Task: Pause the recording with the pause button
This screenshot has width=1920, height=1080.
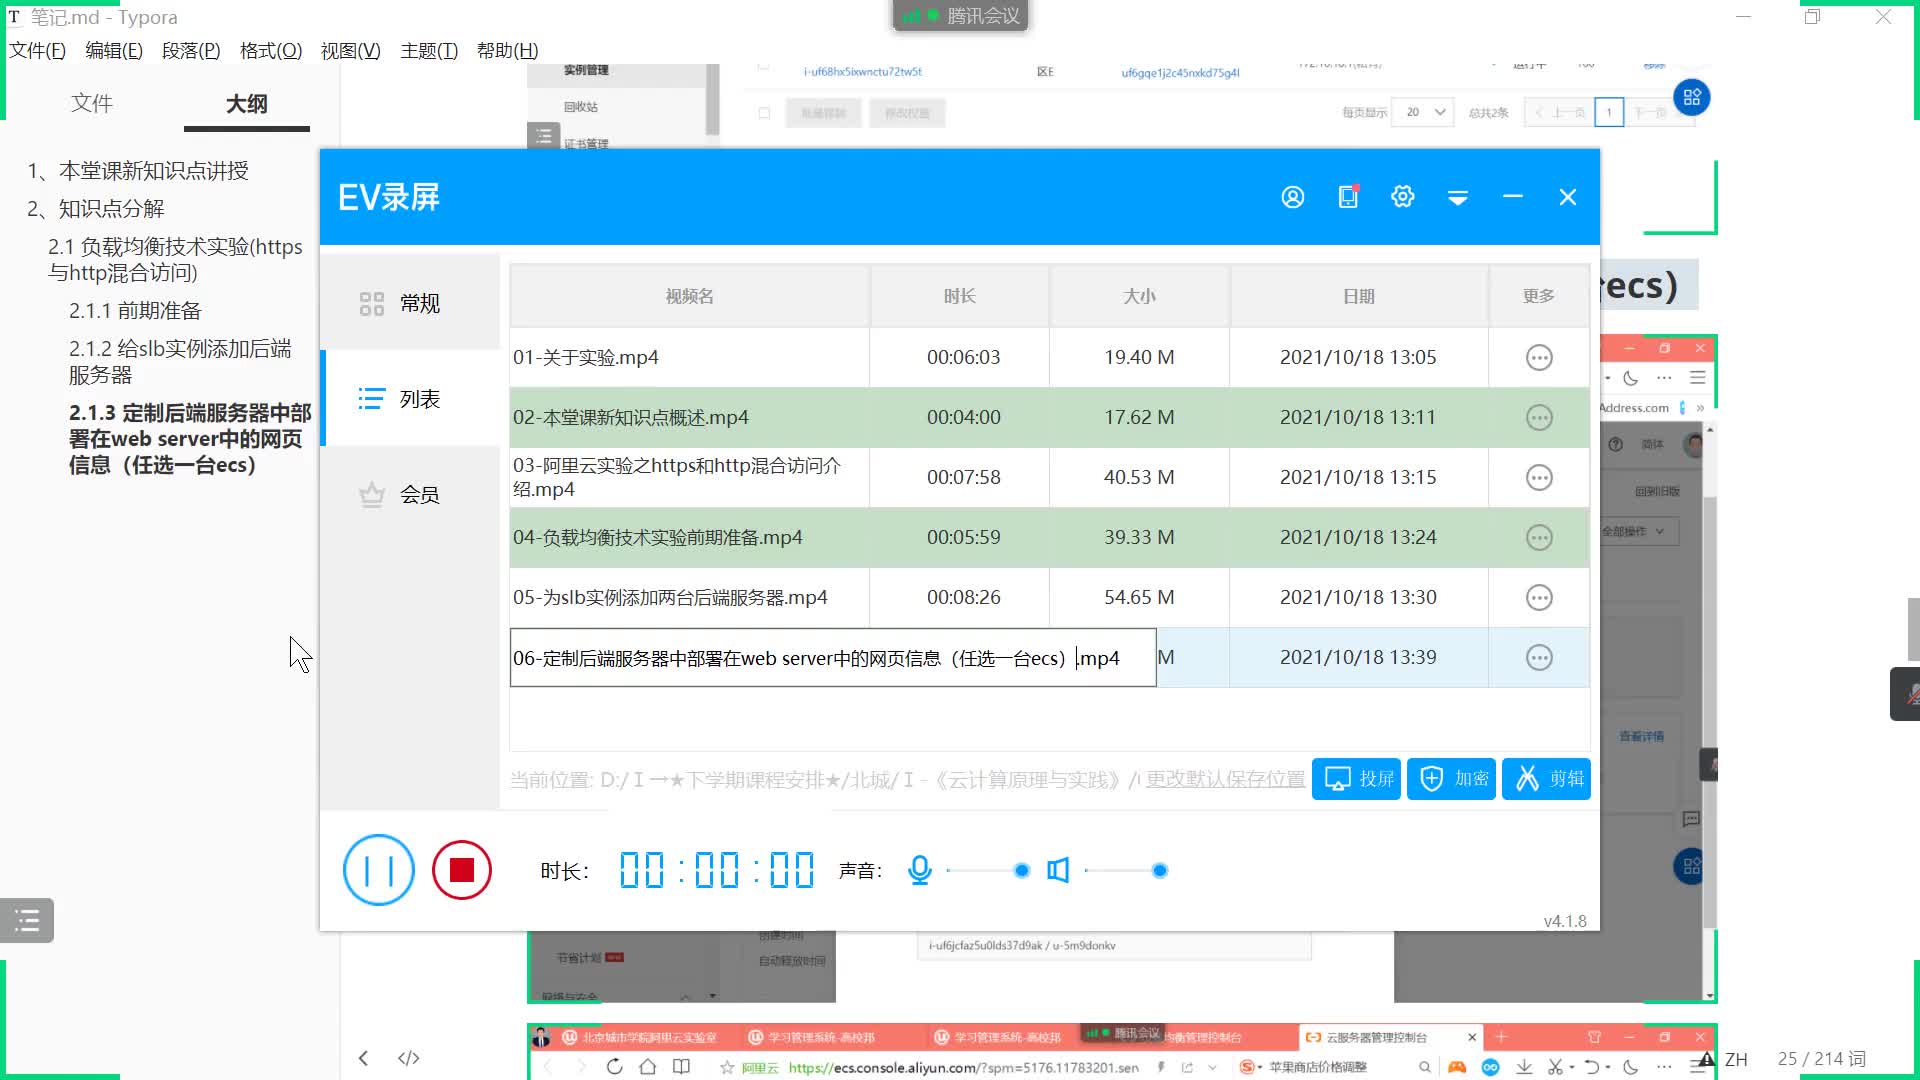Action: pyautogui.click(x=378, y=870)
